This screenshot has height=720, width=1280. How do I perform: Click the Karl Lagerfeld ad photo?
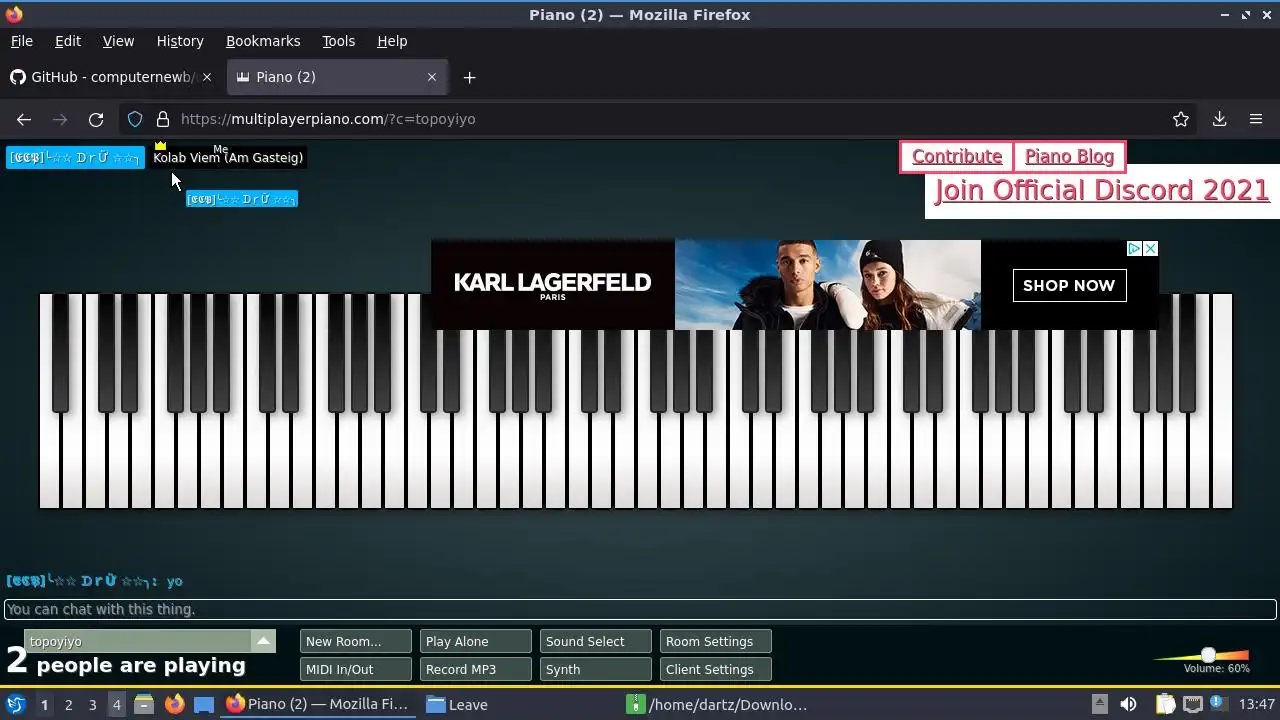828,285
